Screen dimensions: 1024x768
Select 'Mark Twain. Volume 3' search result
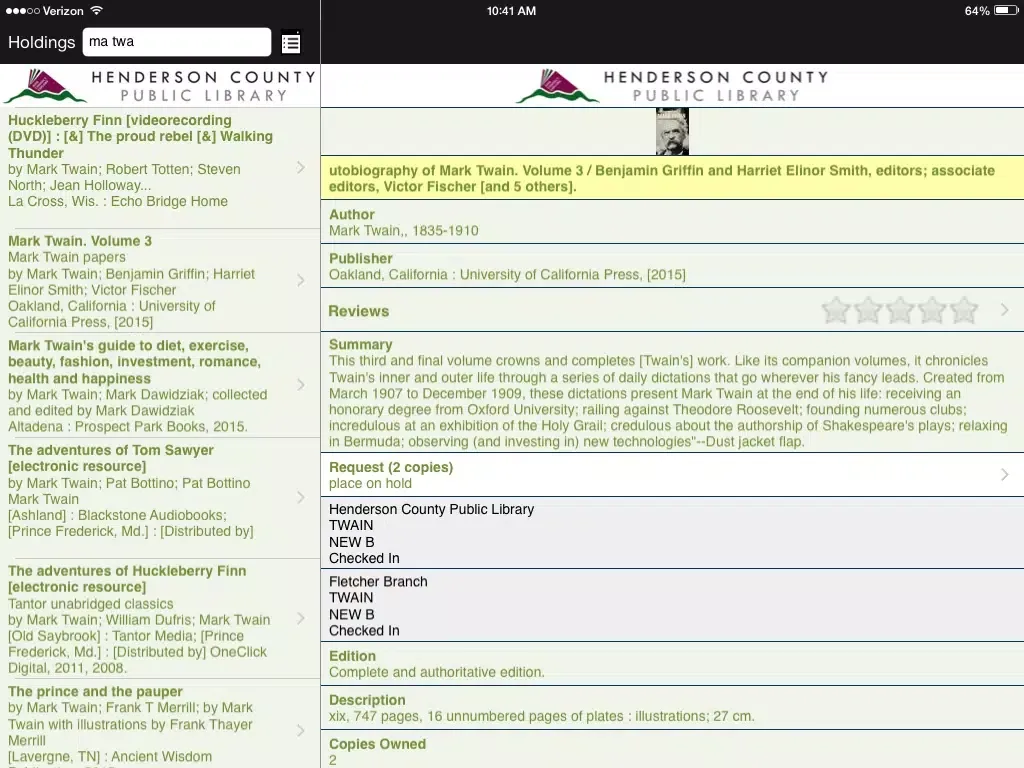[160, 281]
